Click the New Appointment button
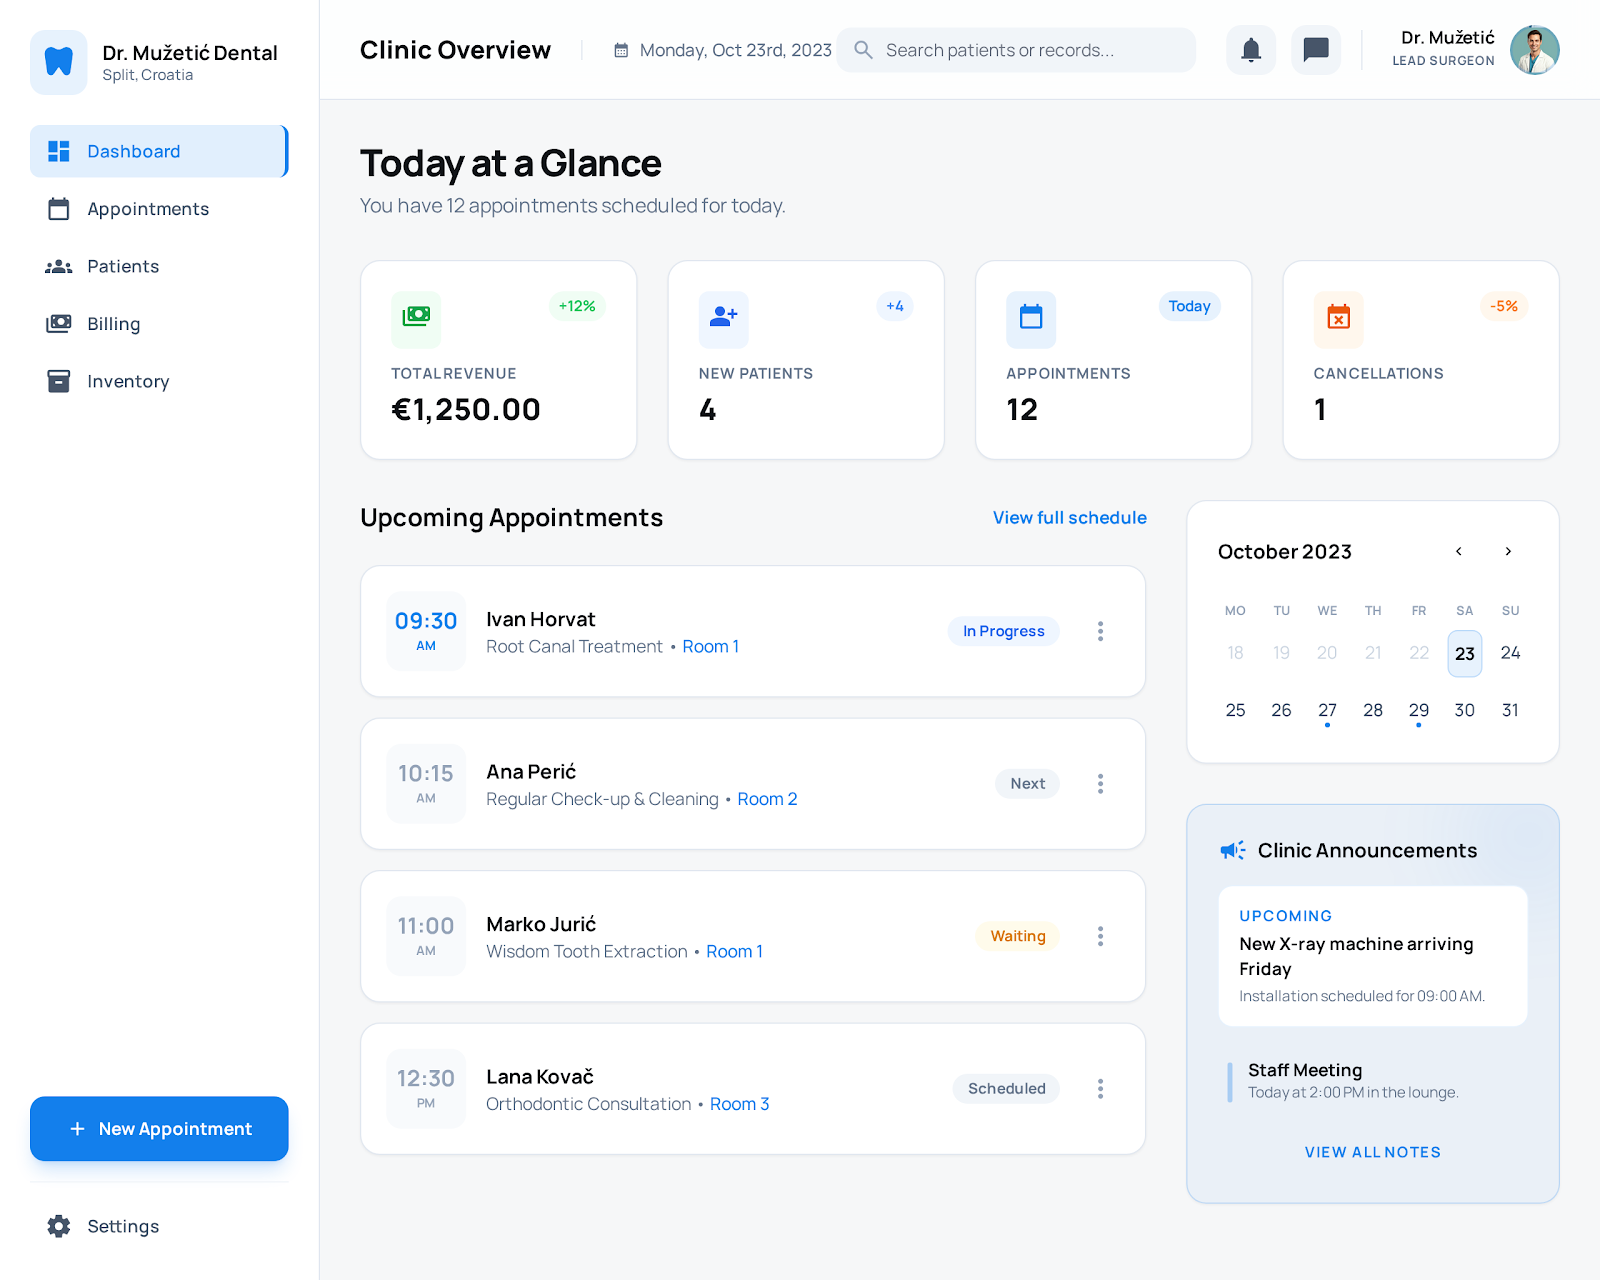The height and width of the screenshot is (1280, 1600). (x=159, y=1129)
